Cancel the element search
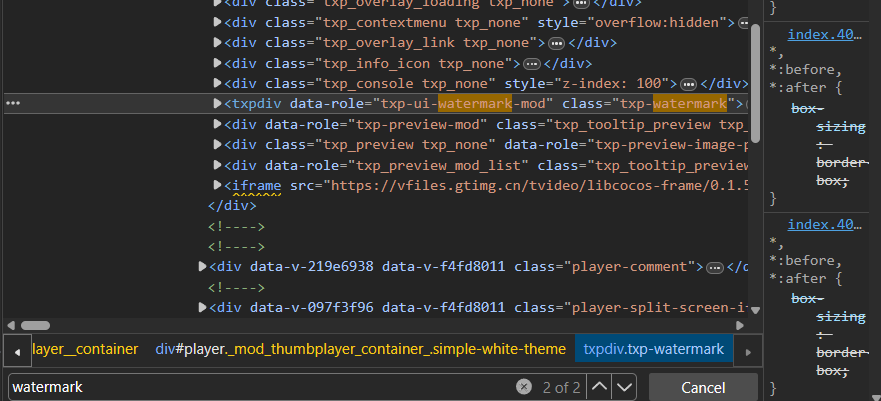The width and height of the screenshot is (881, 401). (x=703, y=388)
